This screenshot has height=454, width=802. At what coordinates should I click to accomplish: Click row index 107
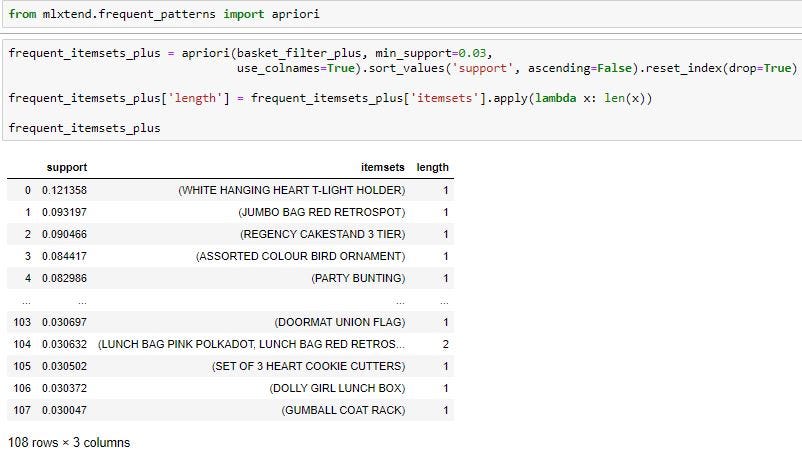22,410
